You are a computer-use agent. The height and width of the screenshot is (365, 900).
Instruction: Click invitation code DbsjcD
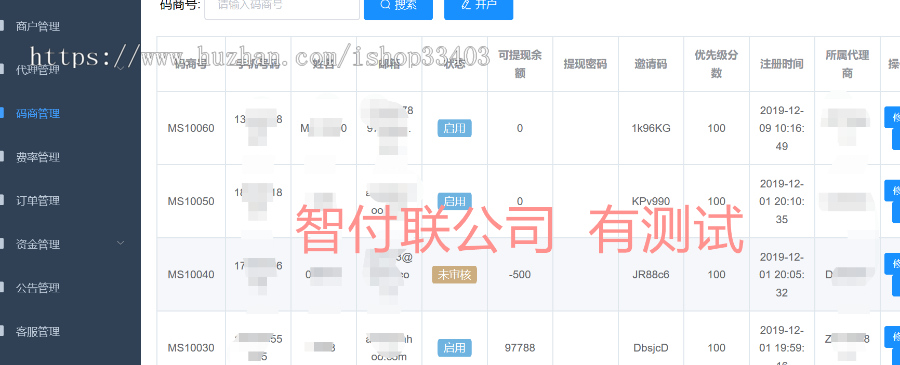[651, 348]
